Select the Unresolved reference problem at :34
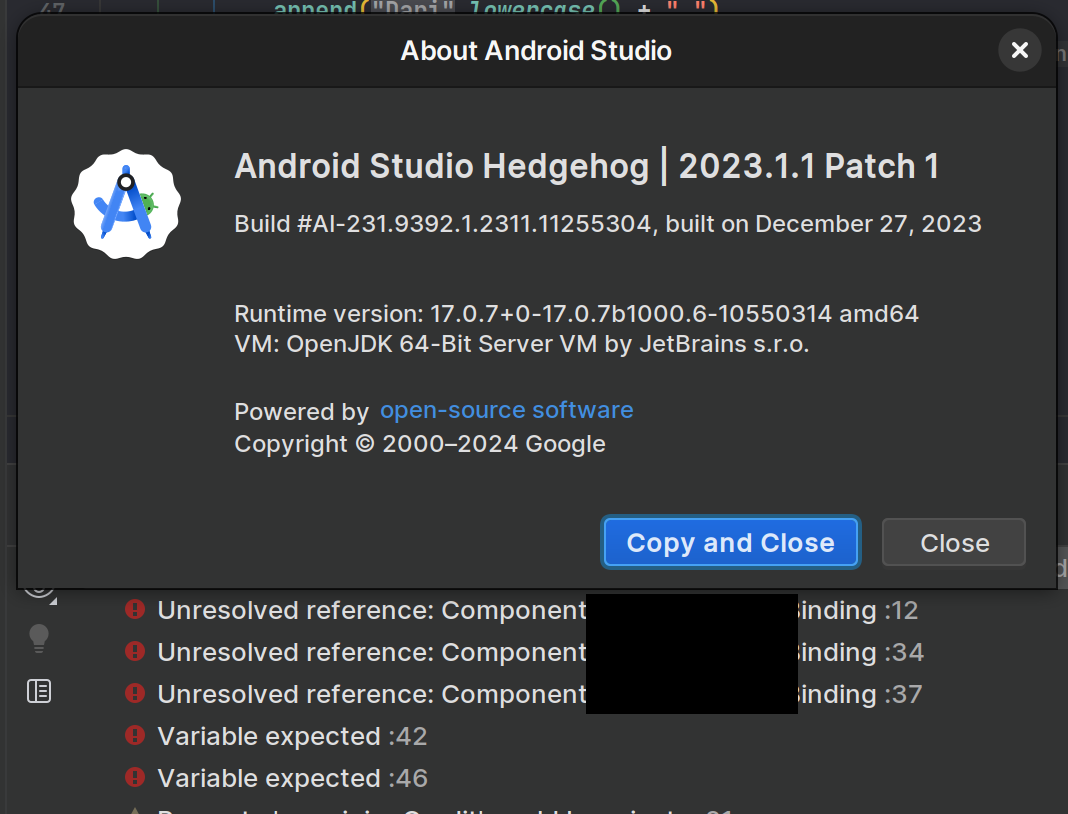The width and height of the screenshot is (1068, 814). coord(370,652)
